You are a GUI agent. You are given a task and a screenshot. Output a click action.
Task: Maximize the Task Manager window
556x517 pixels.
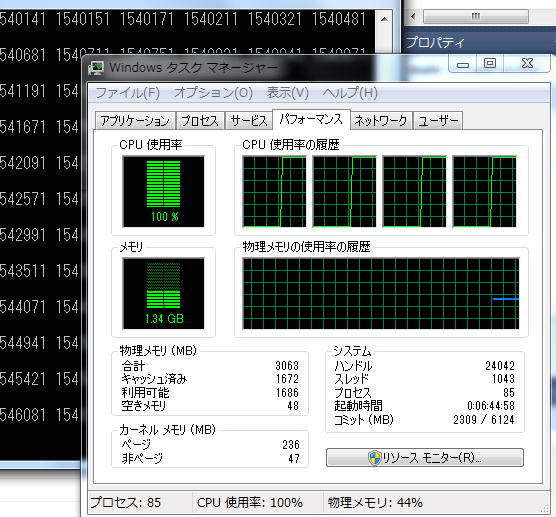pos(490,63)
